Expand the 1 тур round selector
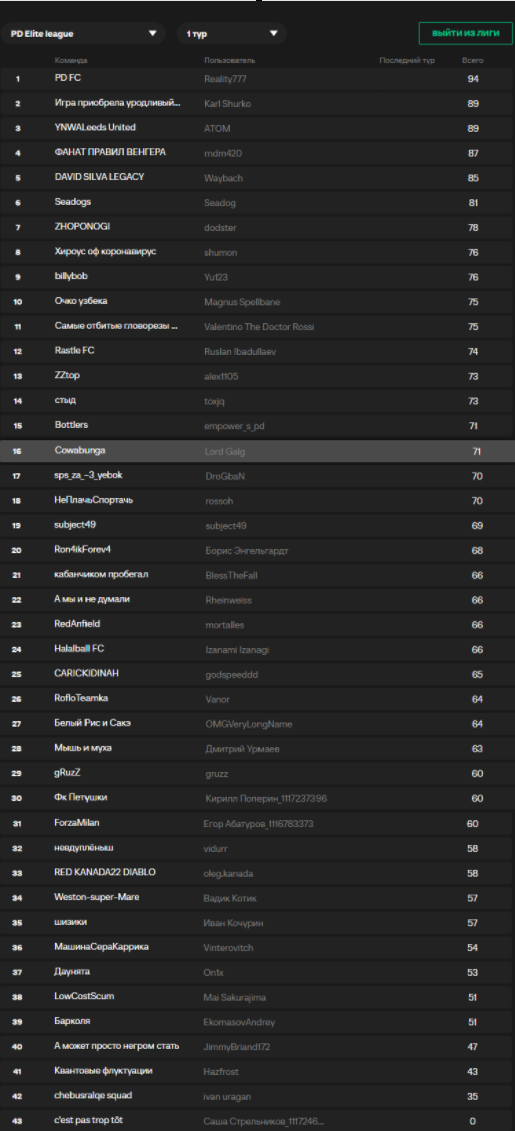This screenshot has width=515, height=1131. tap(232, 33)
